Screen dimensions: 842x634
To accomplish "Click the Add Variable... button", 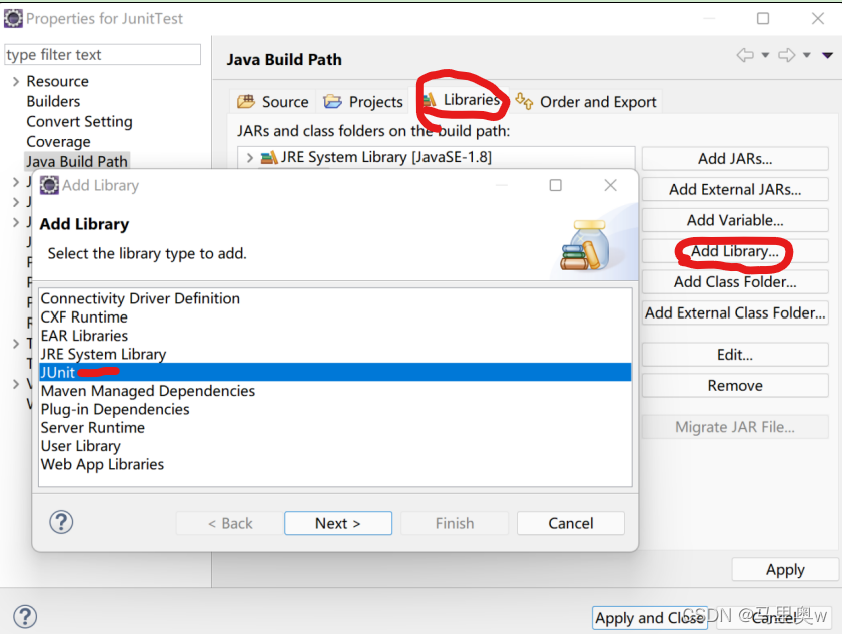I will pyautogui.click(x=735, y=220).
